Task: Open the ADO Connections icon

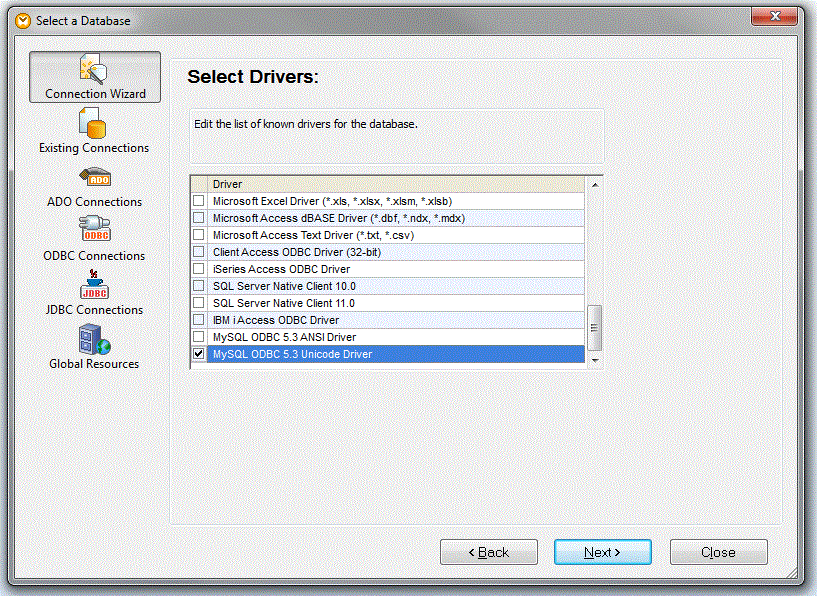Action: click(x=95, y=177)
